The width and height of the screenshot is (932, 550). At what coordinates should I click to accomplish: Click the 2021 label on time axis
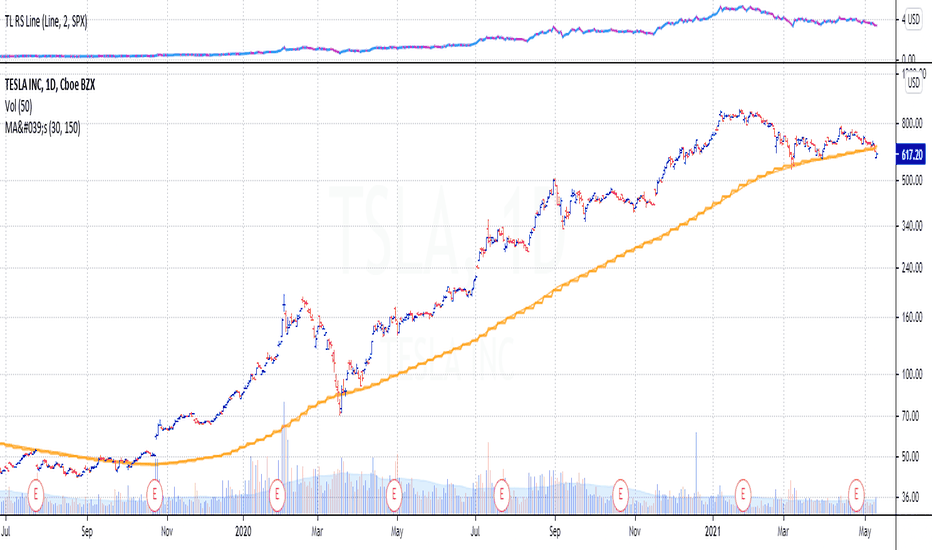713,531
